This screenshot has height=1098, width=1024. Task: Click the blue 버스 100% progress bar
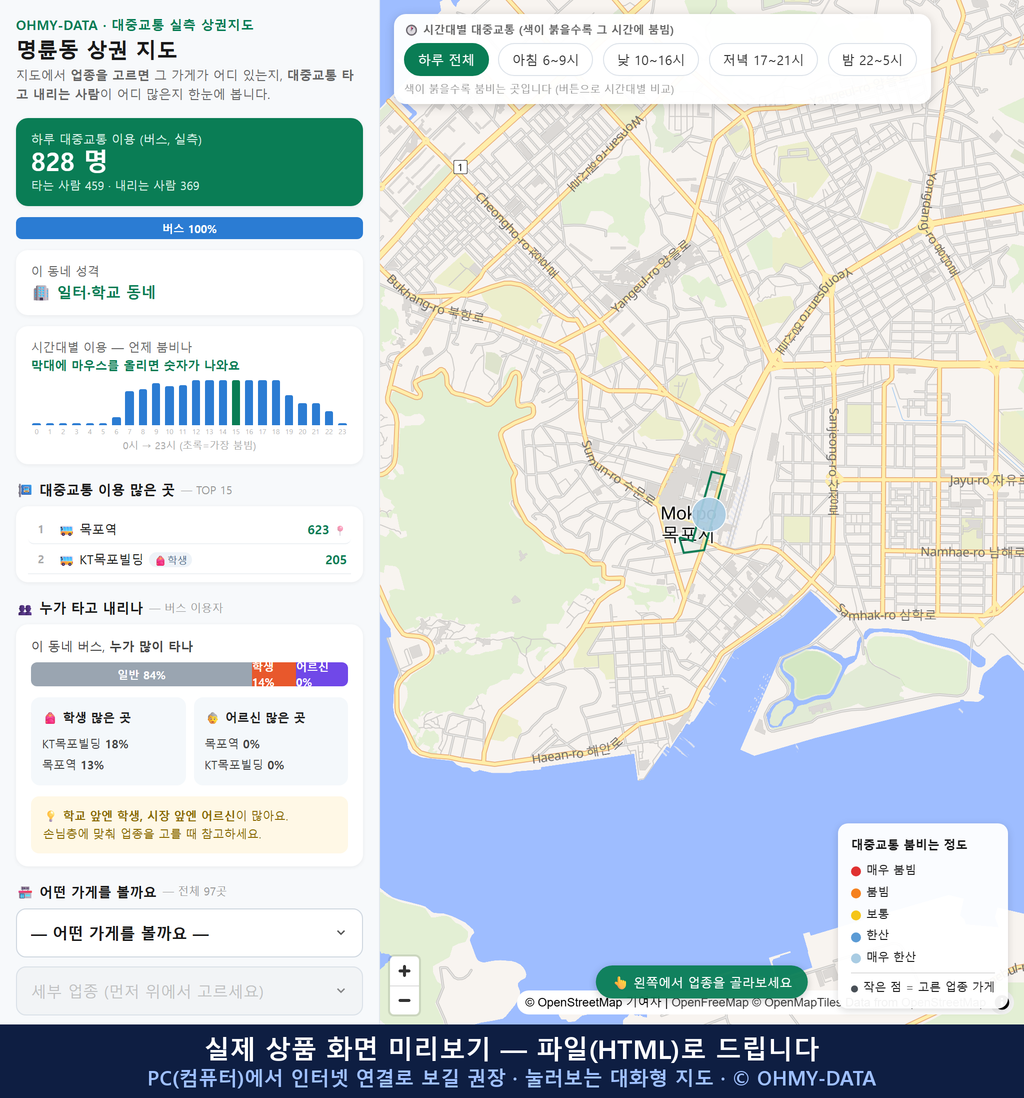click(x=189, y=228)
